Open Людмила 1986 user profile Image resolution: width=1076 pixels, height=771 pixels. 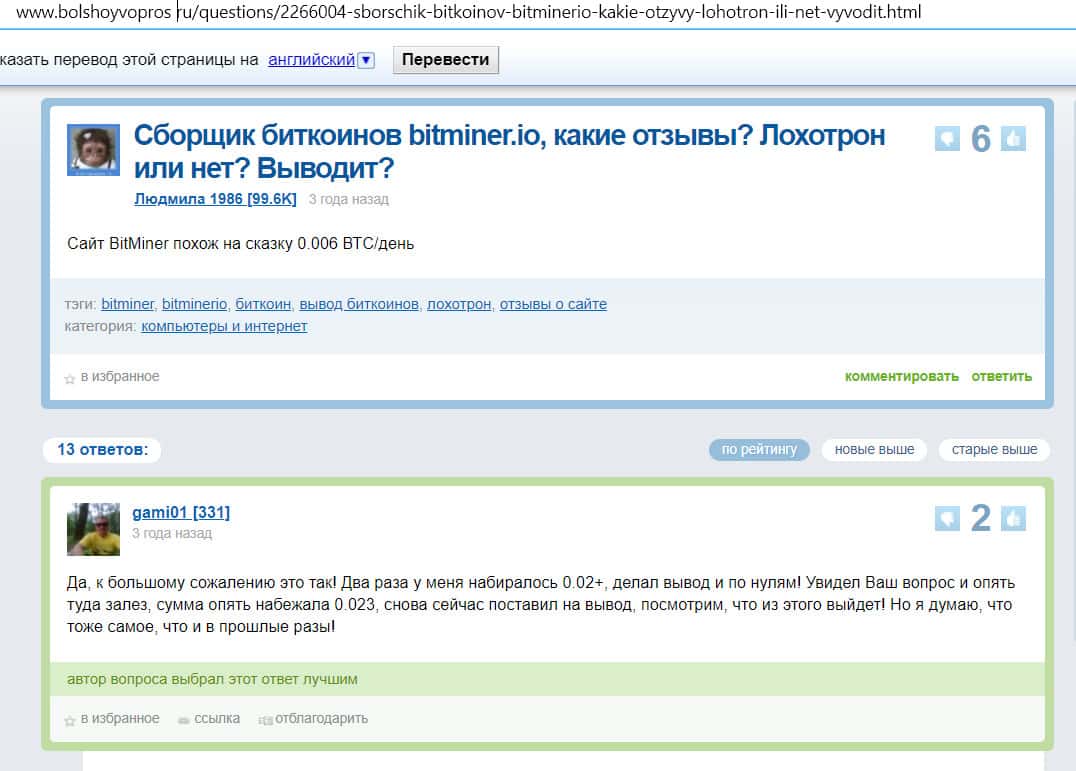click(x=215, y=199)
